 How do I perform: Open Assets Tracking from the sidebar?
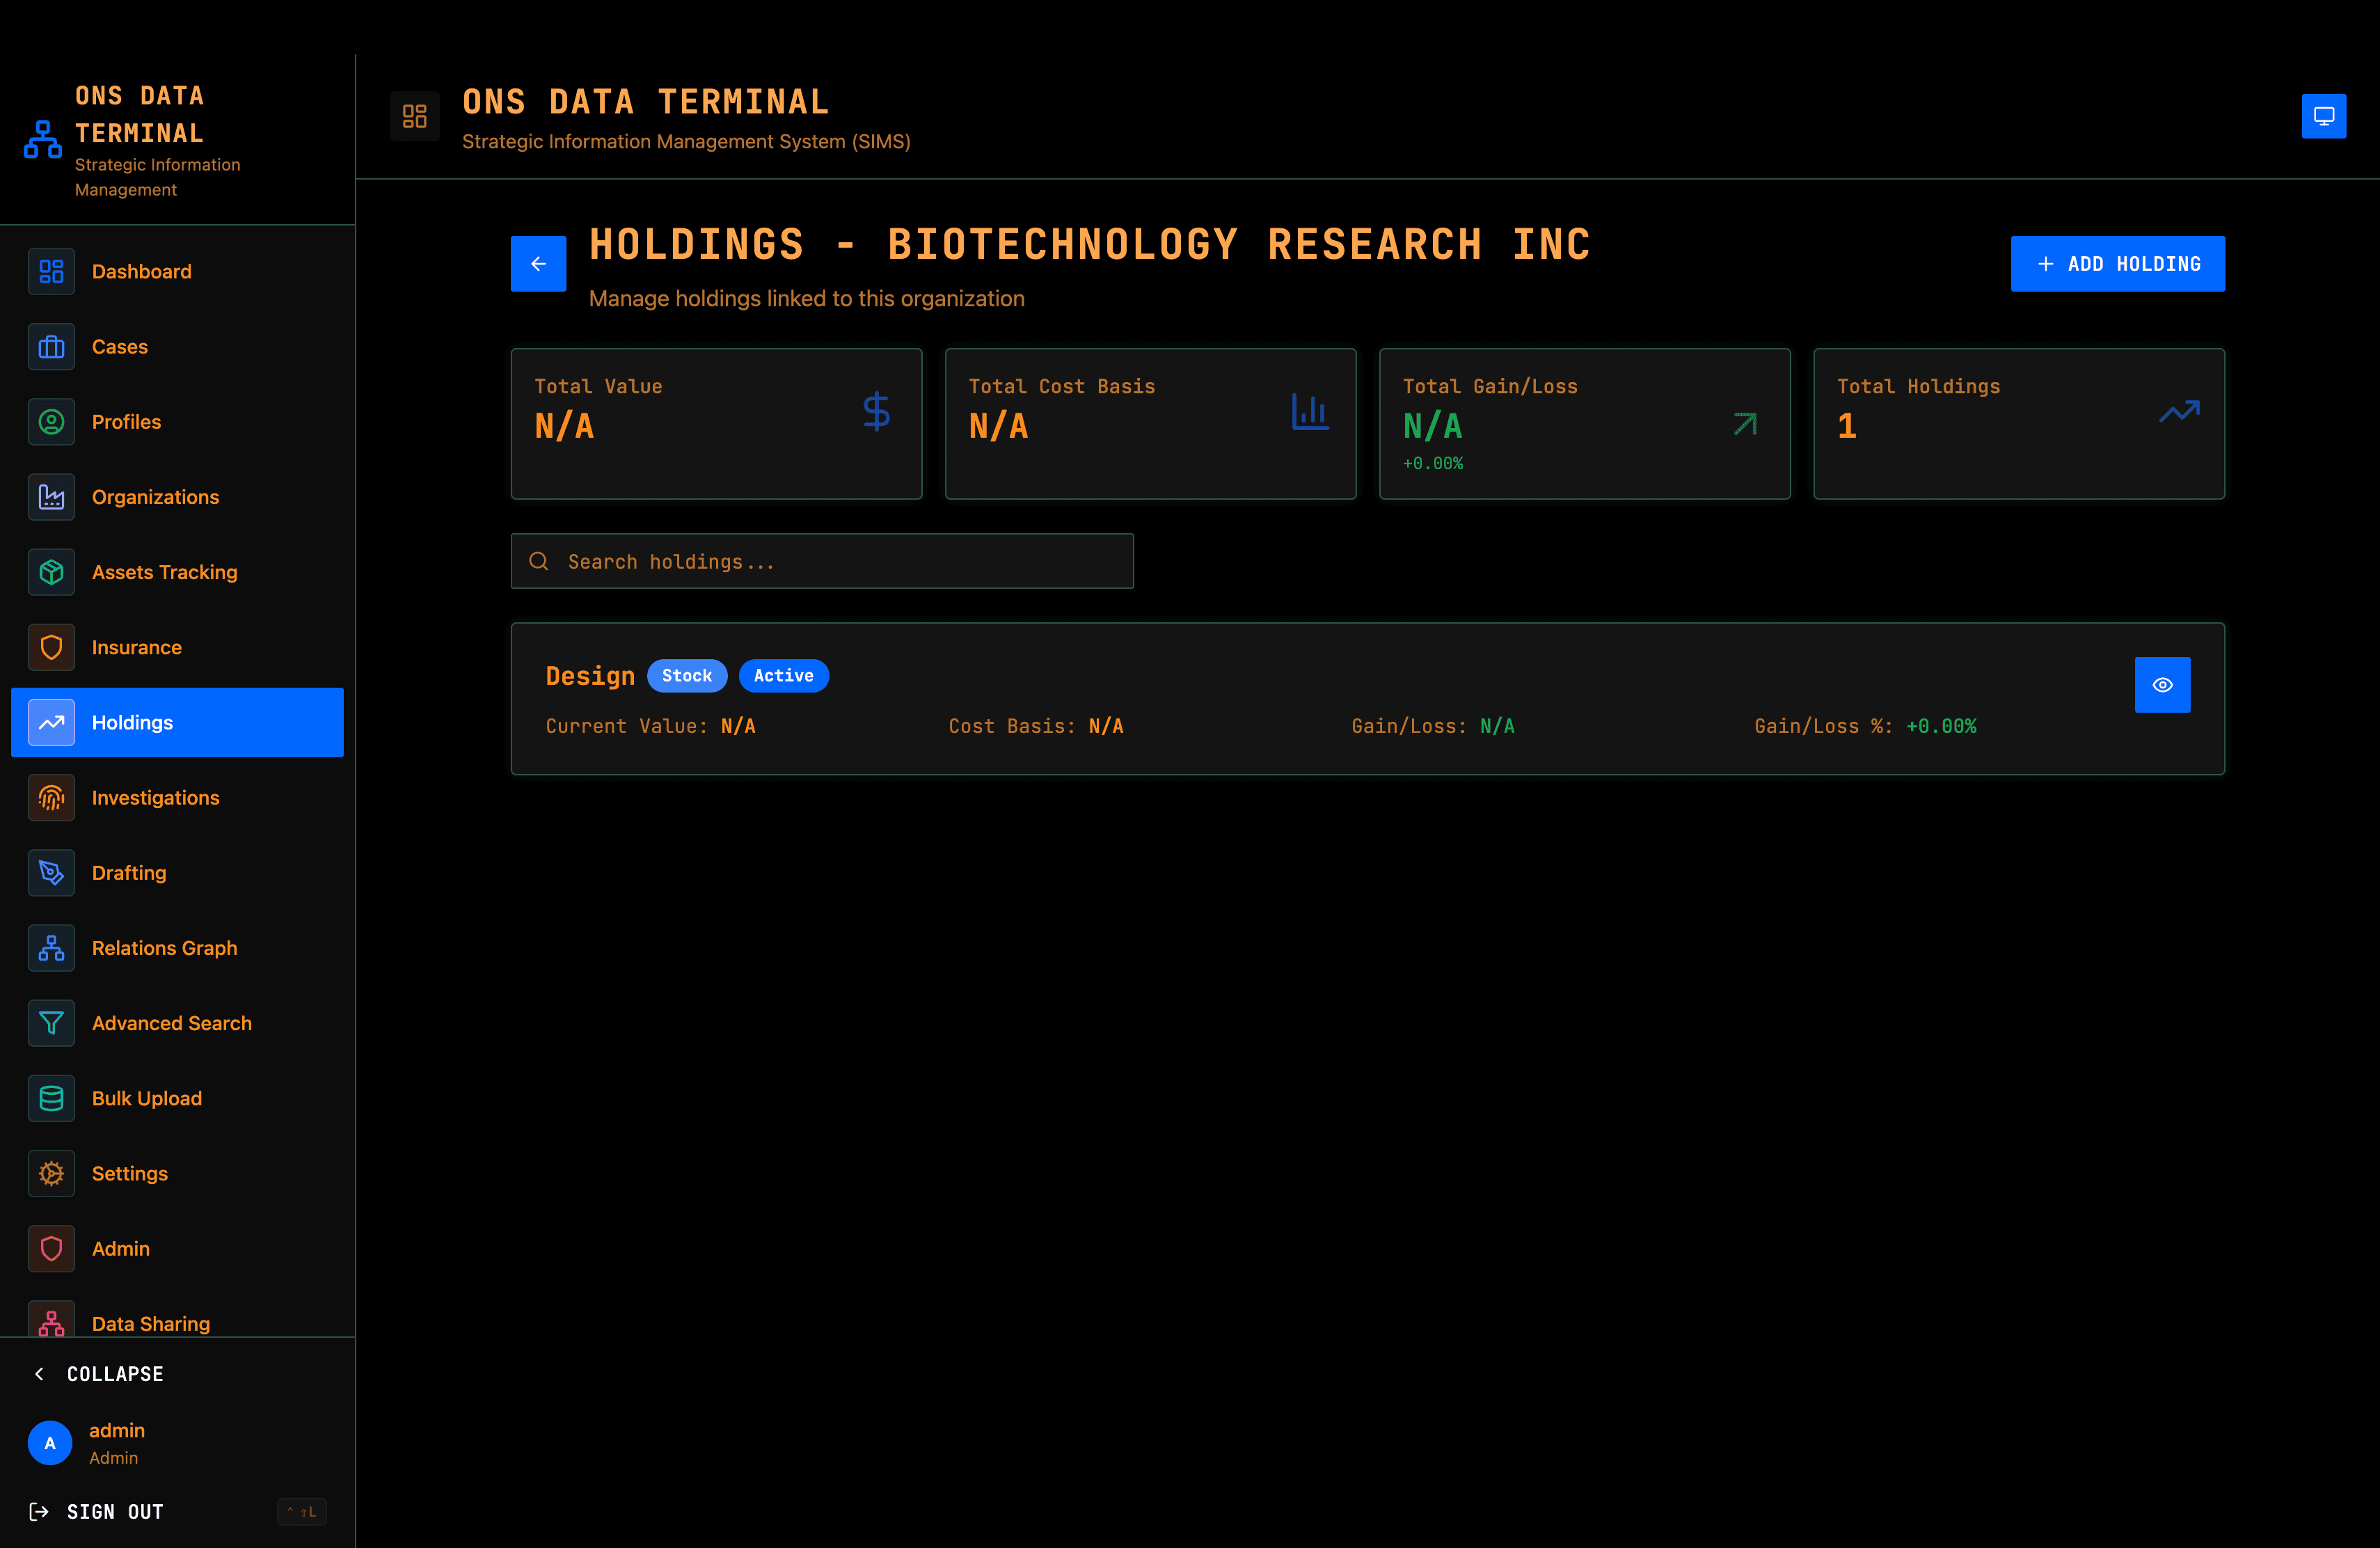coord(51,572)
